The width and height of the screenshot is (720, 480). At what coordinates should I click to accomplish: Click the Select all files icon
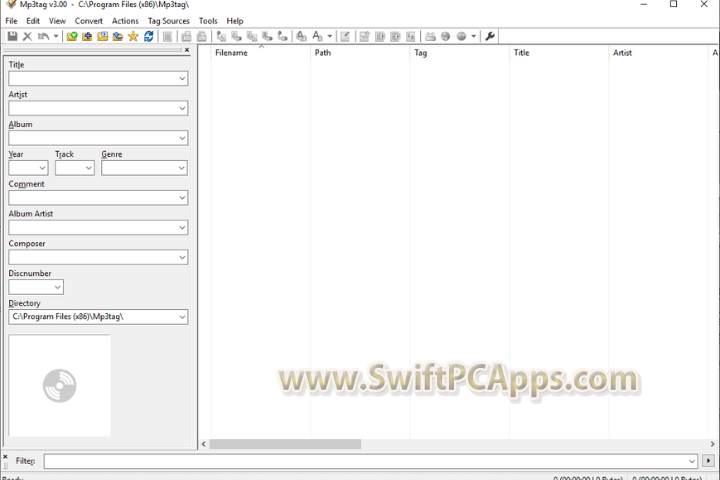[168, 36]
